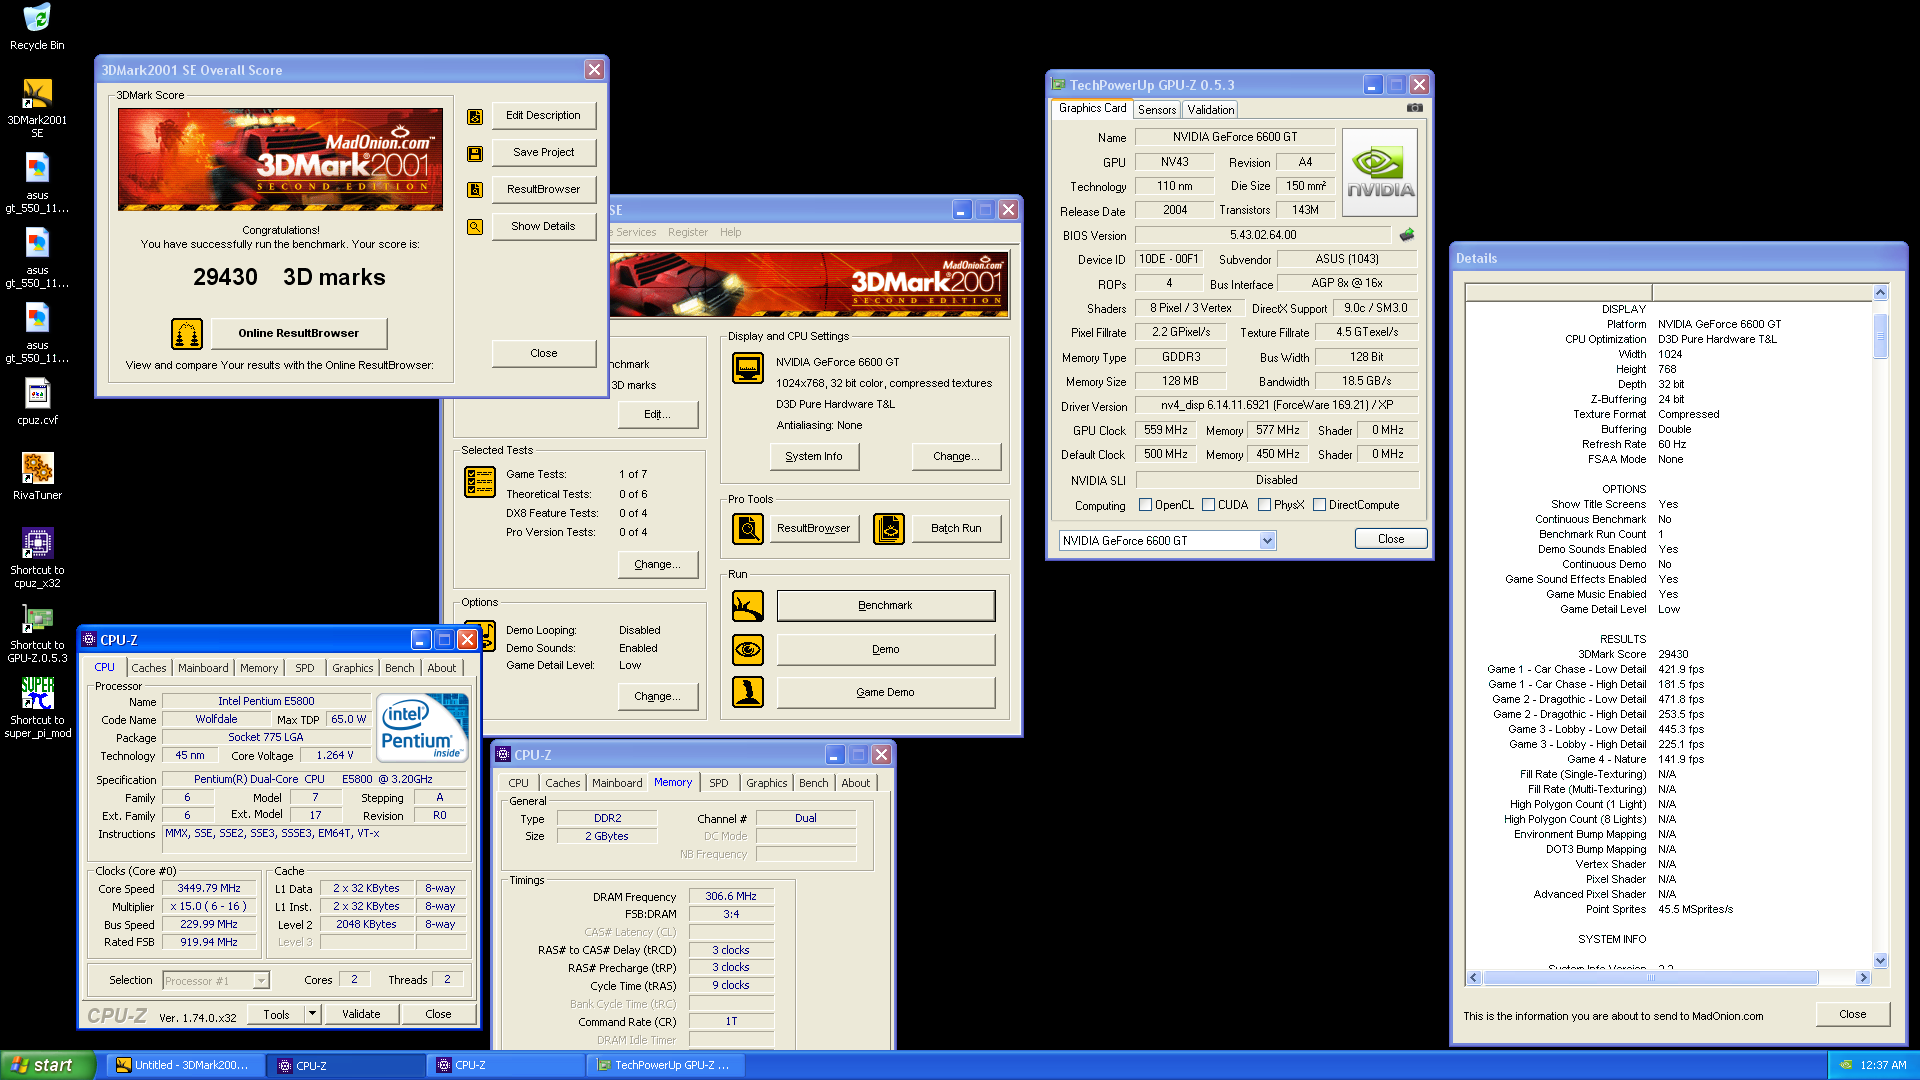
Task: Open the Register menu in 3DMark window
Action: coord(688,232)
